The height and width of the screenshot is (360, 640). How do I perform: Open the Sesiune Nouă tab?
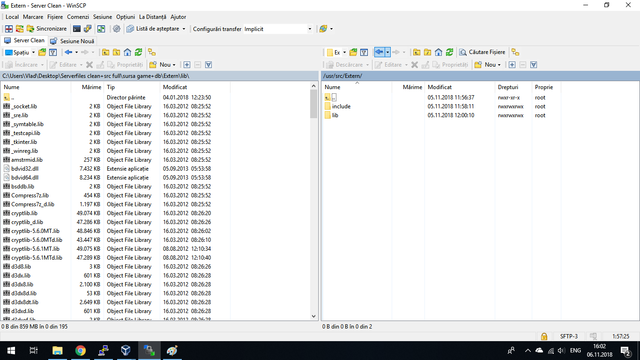72,41
